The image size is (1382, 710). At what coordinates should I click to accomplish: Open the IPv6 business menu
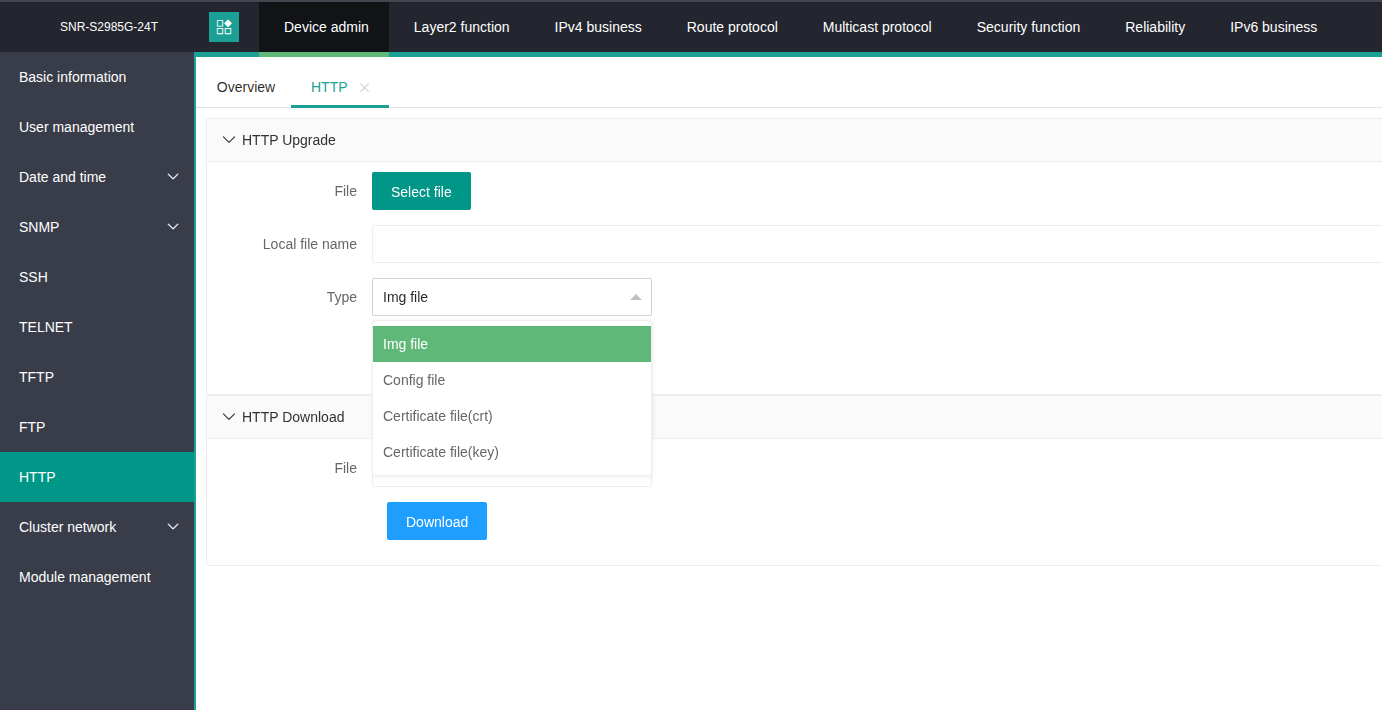point(1273,27)
